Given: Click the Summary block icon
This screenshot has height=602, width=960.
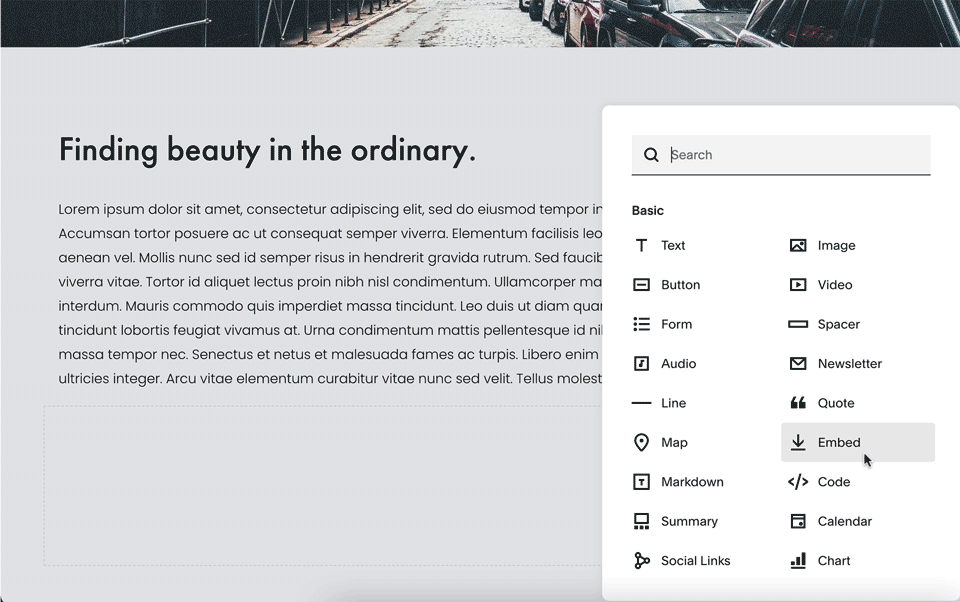Looking at the screenshot, I should point(641,521).
